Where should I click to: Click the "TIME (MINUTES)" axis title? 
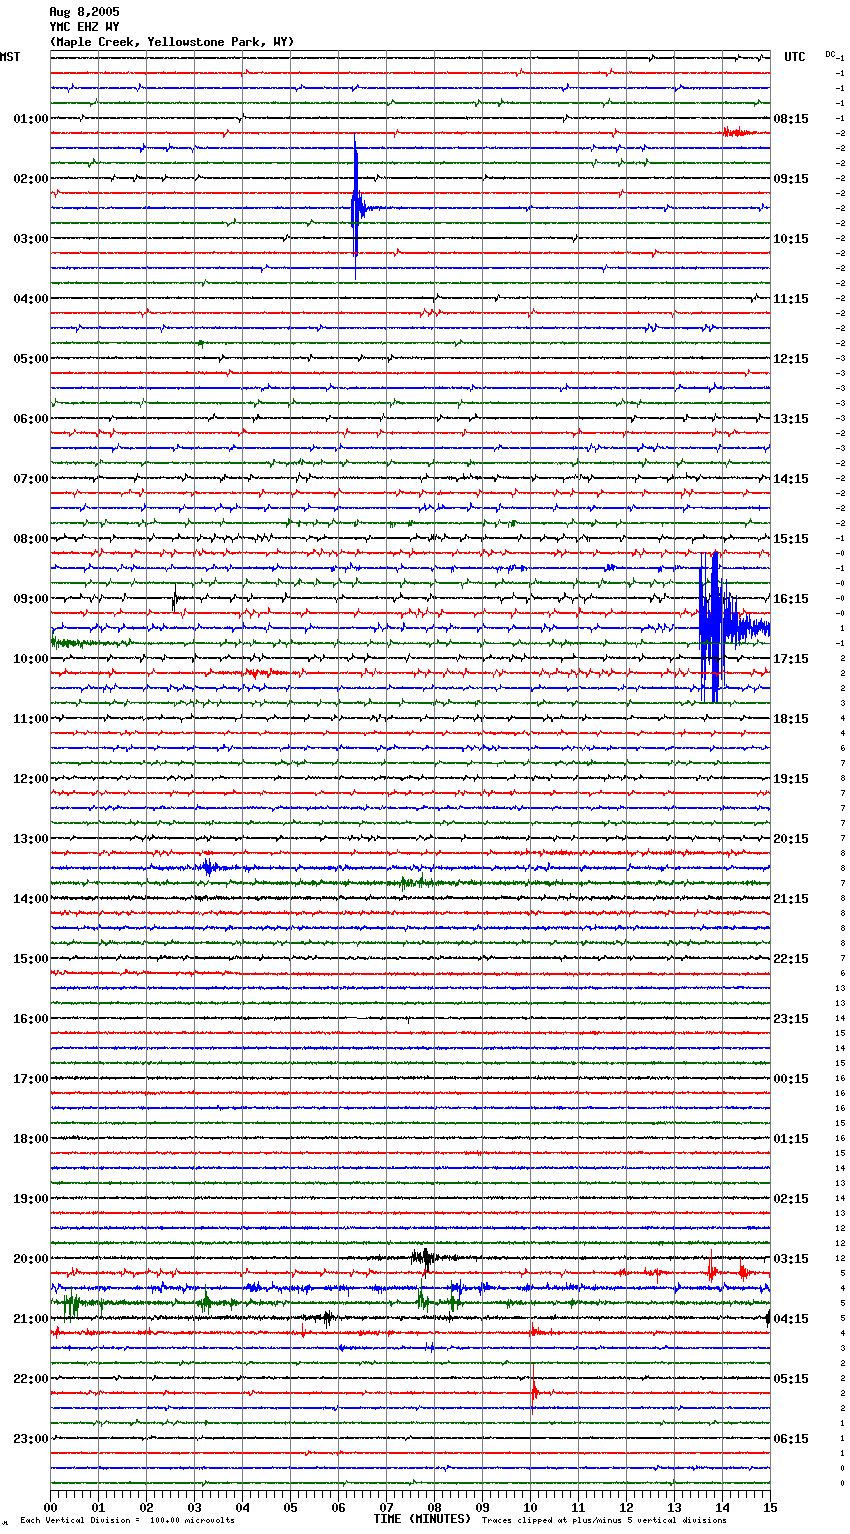click(422, 1519)
